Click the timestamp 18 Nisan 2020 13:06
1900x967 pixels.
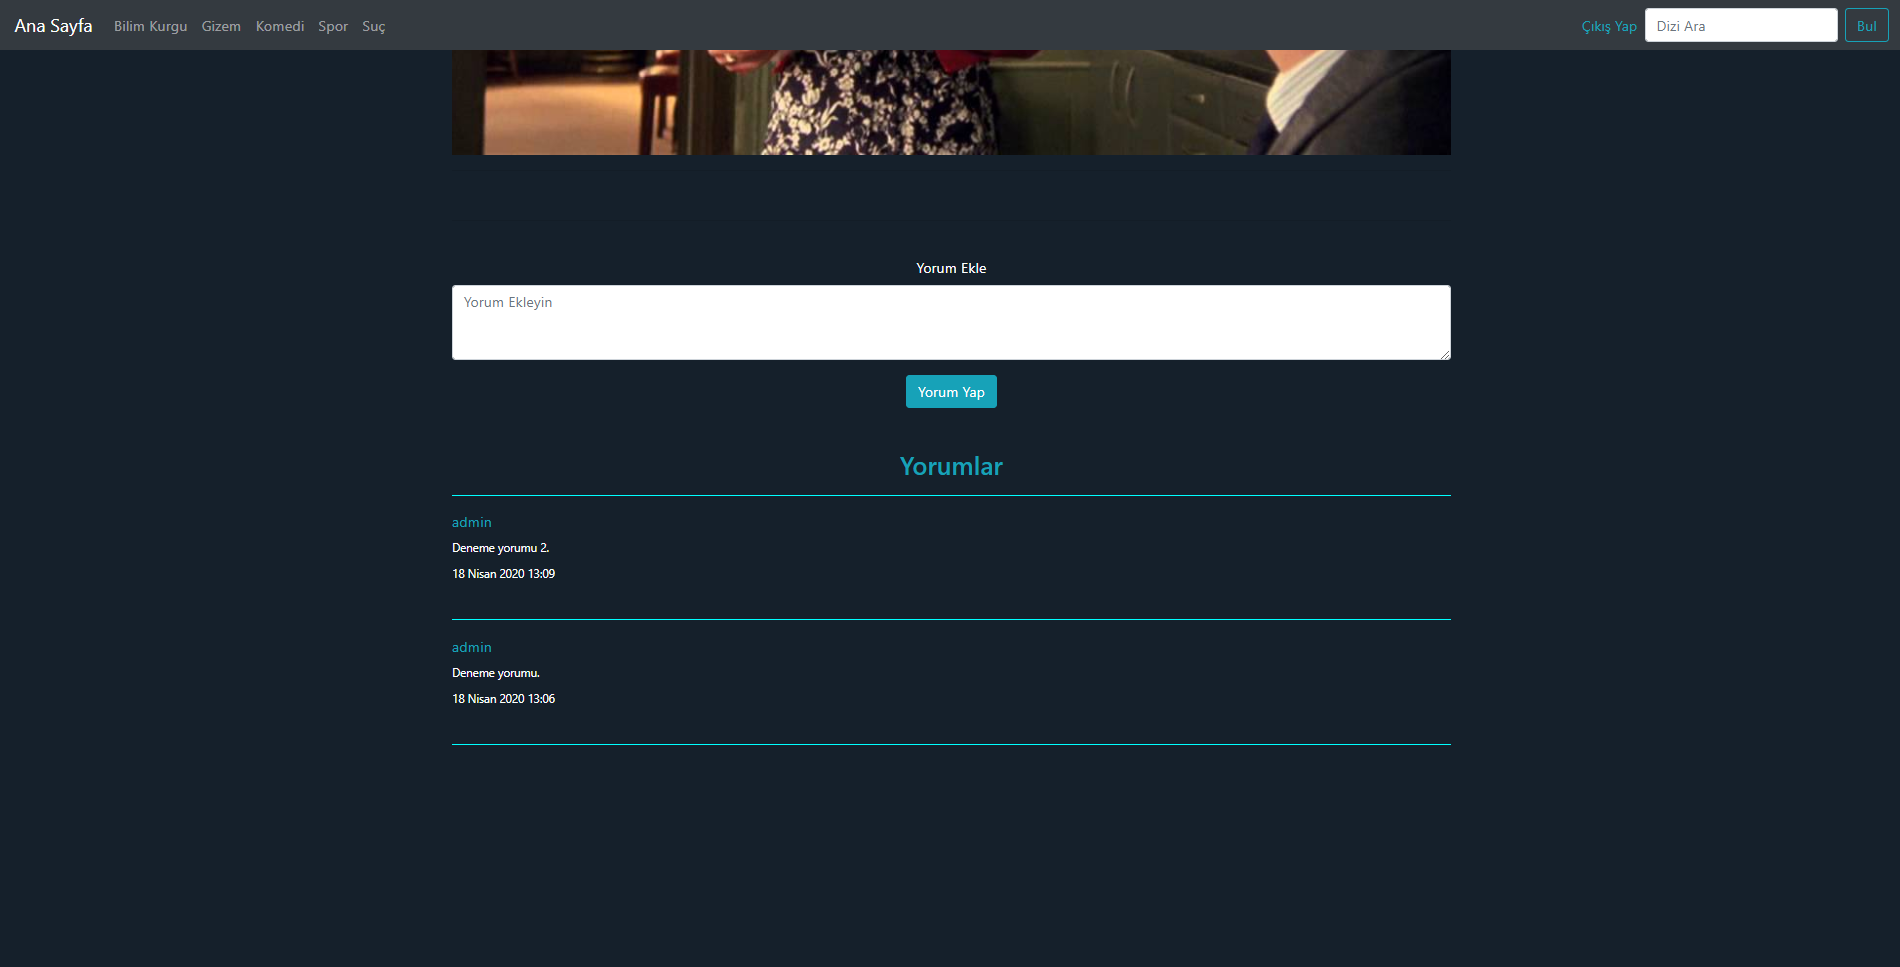pos(503,699)
